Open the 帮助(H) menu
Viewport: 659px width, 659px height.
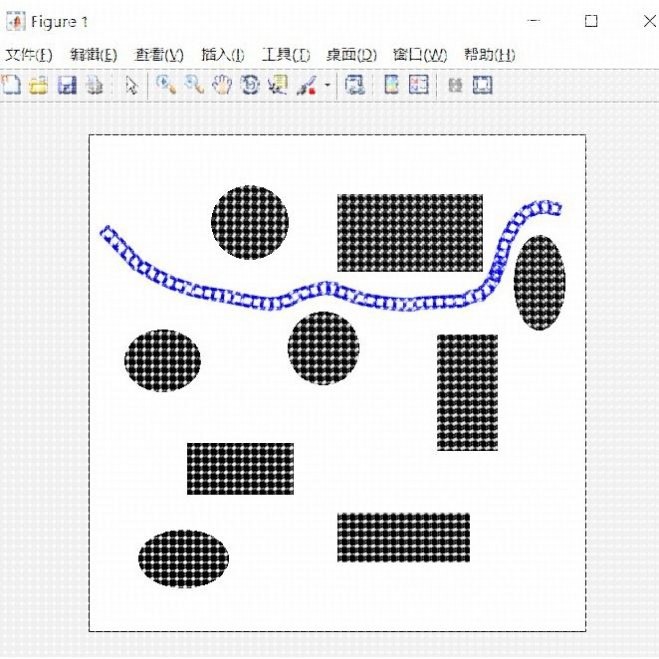(490, 55)
